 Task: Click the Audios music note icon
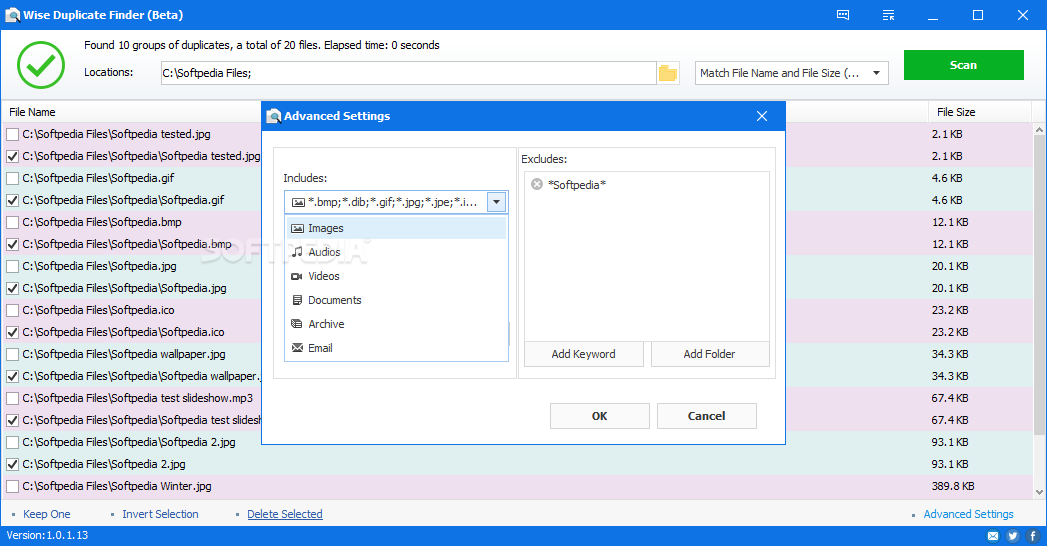coord(297,252)
